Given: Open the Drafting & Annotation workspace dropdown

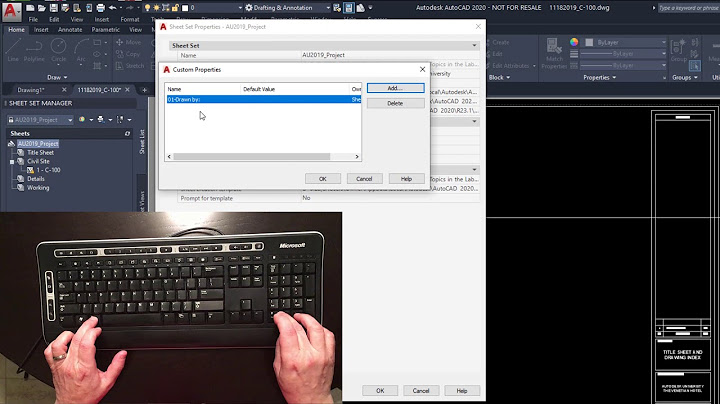Looking at the screenshot, I should tap(328, 8).
